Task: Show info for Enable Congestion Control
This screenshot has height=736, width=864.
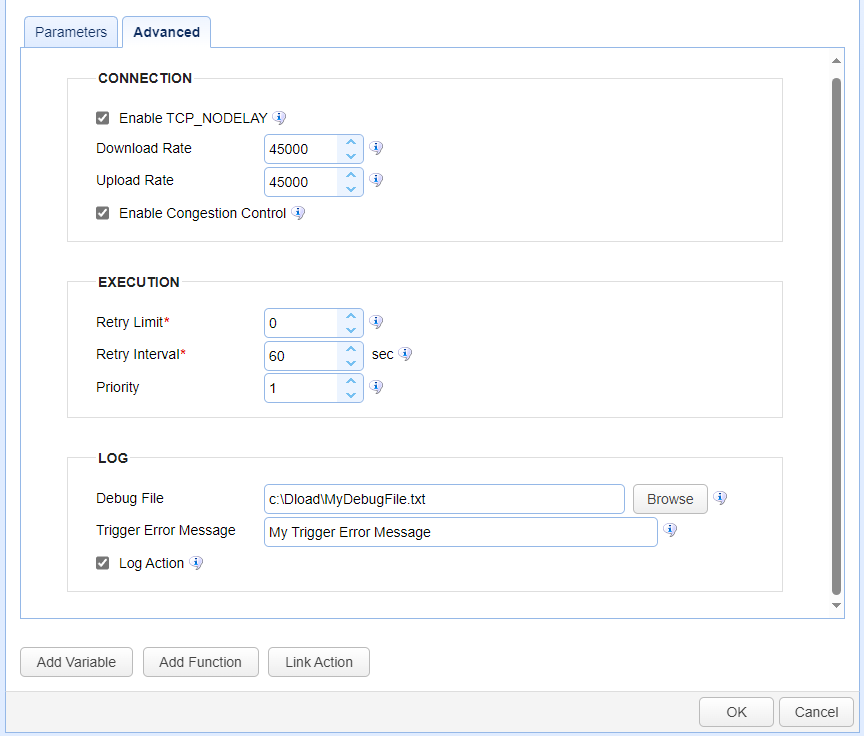Action: pos(298,213)
